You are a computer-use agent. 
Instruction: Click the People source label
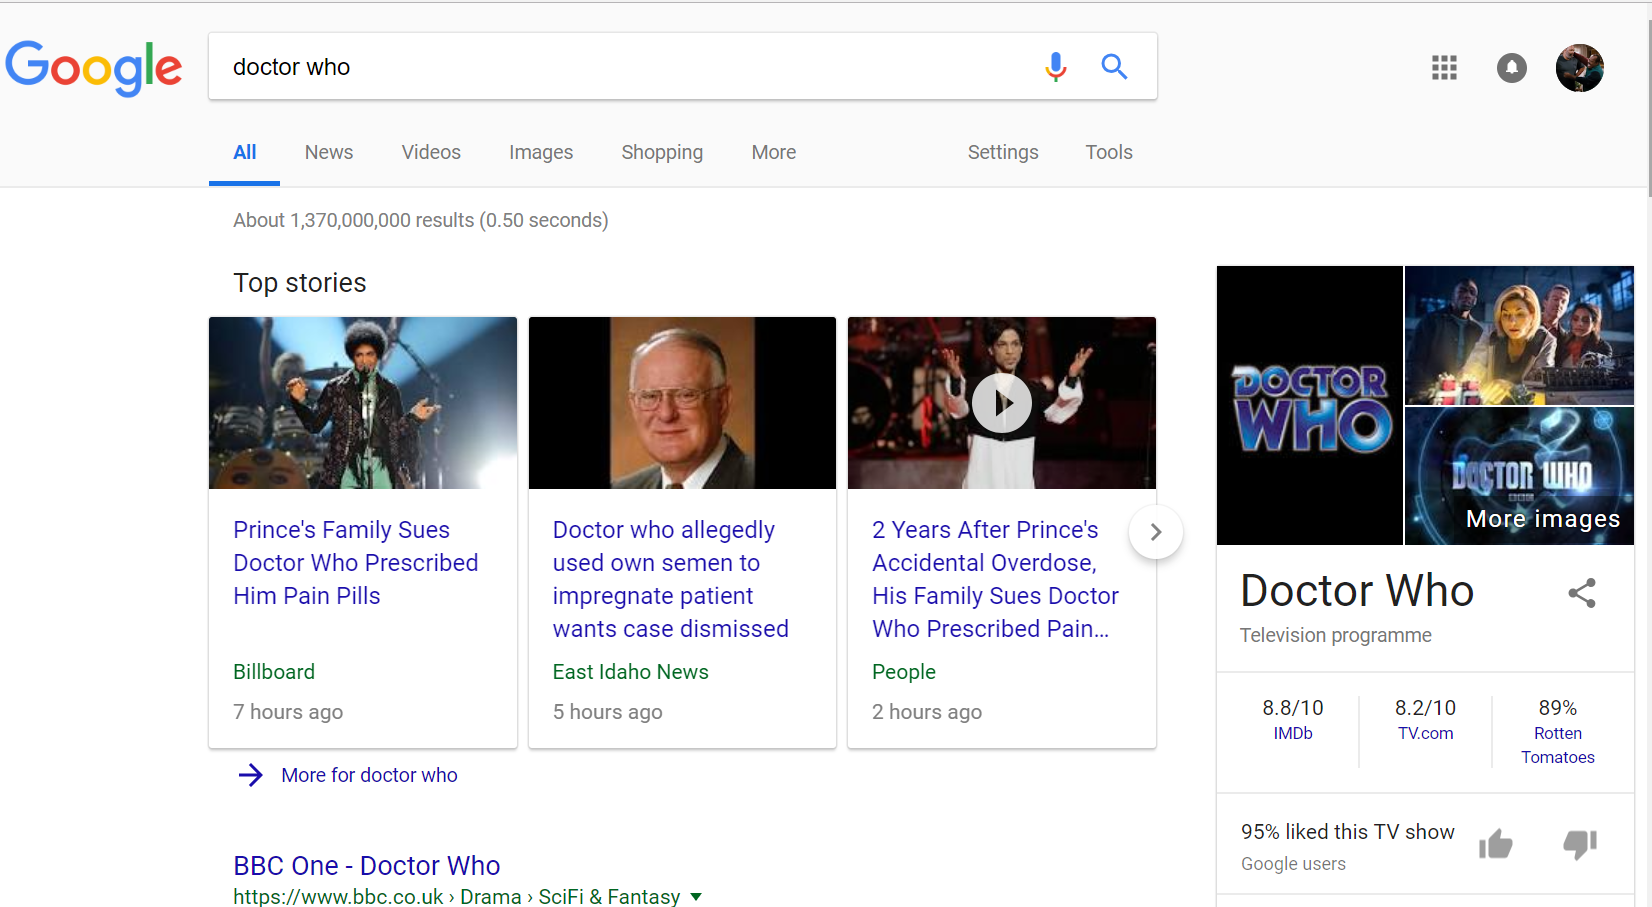point(904,672)
